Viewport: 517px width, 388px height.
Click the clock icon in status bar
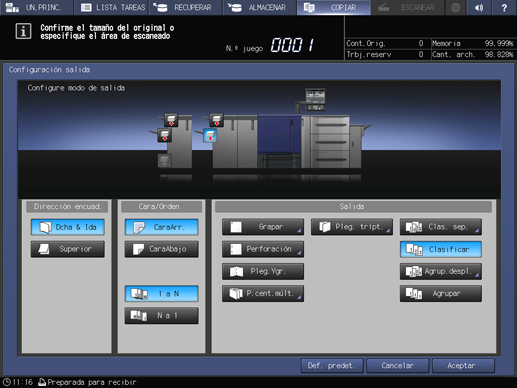[7, 382]
